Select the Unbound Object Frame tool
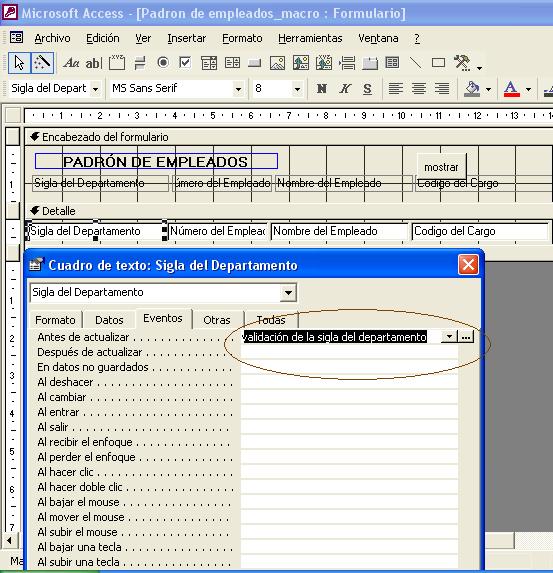 click(x=301, y=63)
